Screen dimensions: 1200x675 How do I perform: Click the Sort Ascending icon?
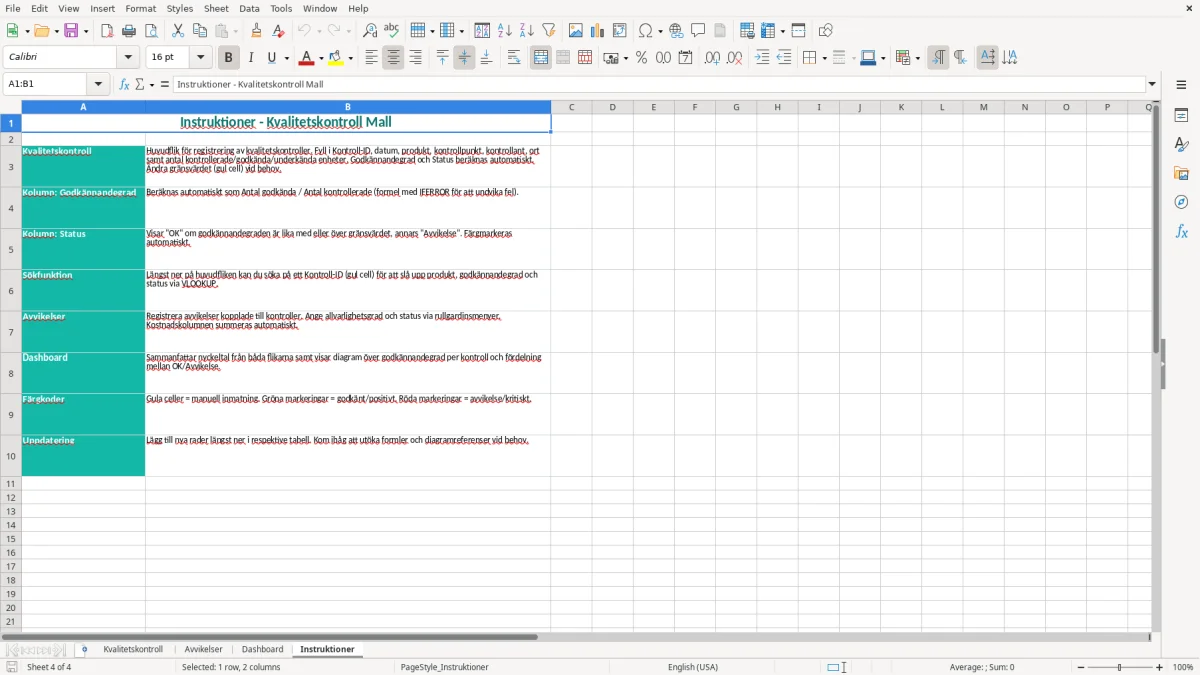[x=504, y=31]
